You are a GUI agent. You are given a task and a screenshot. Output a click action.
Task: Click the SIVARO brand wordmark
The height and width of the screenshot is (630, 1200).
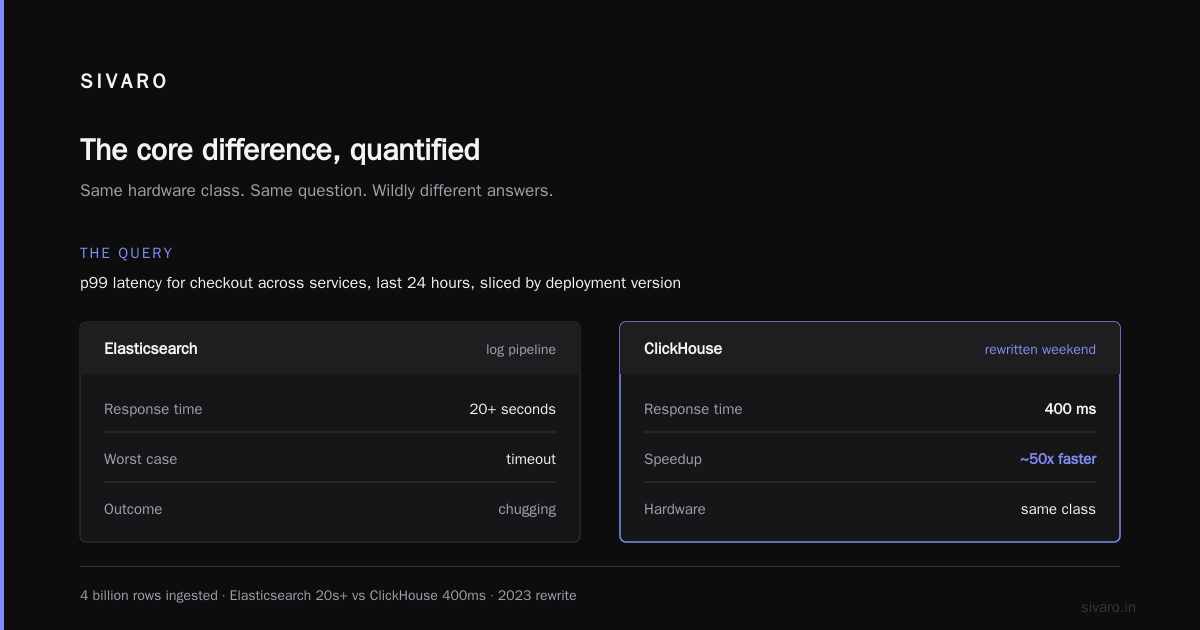point(124,82)
